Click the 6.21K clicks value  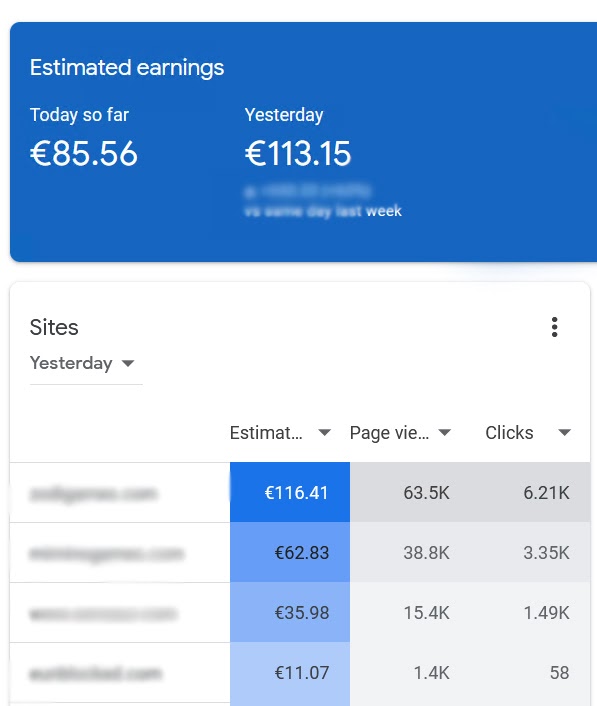click(x=547, y=493)
